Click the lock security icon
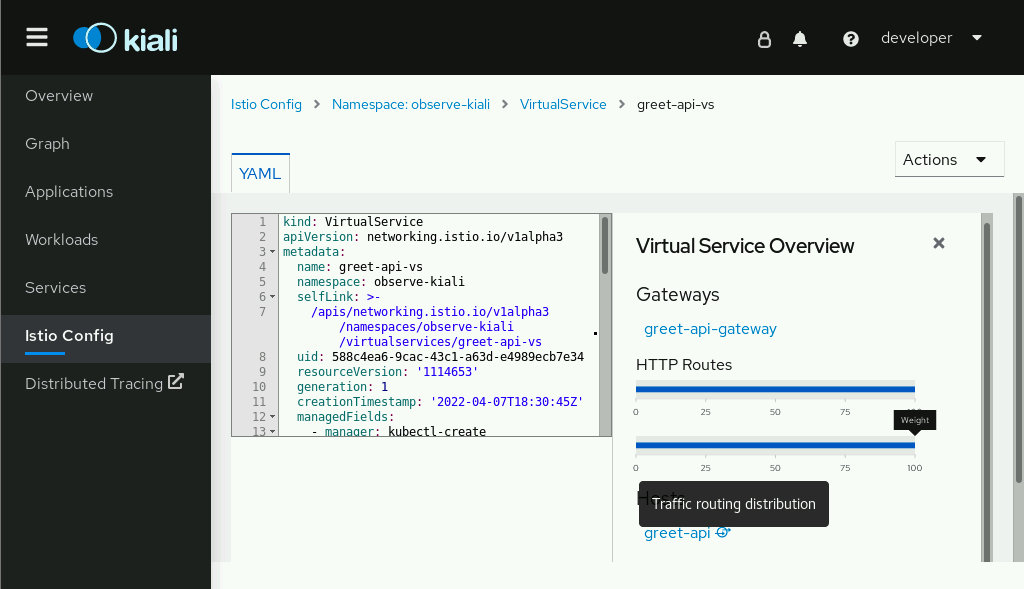1024x589 pixels. 764,38
